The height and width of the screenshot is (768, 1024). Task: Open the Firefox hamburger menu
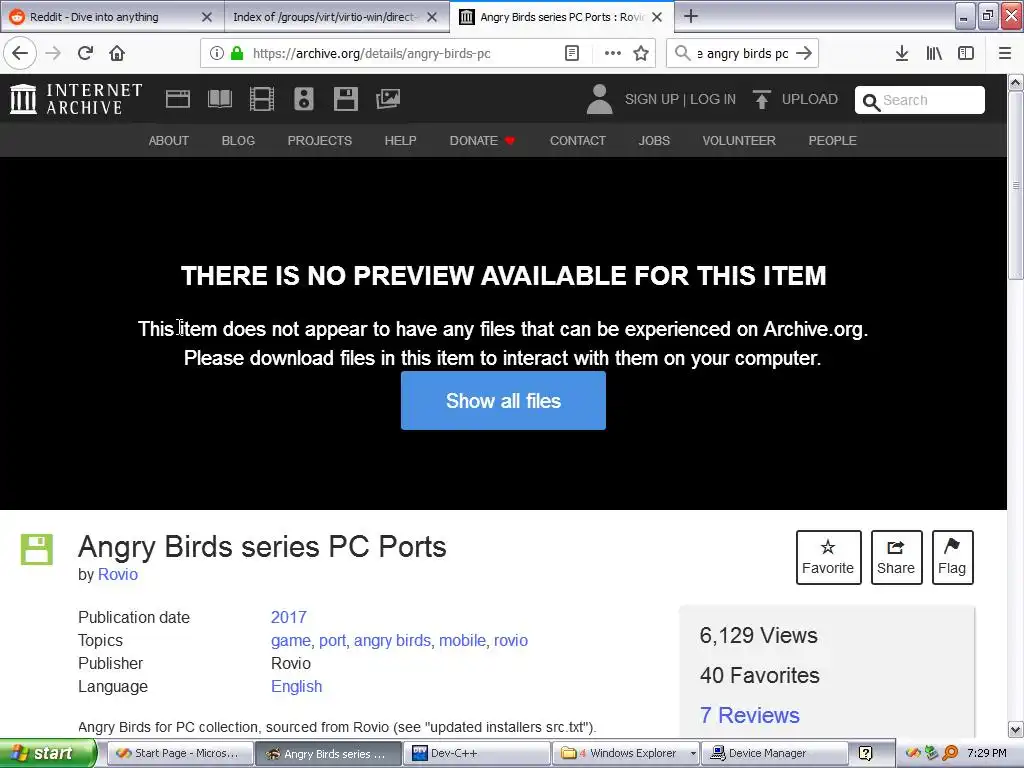[1005, 54]
